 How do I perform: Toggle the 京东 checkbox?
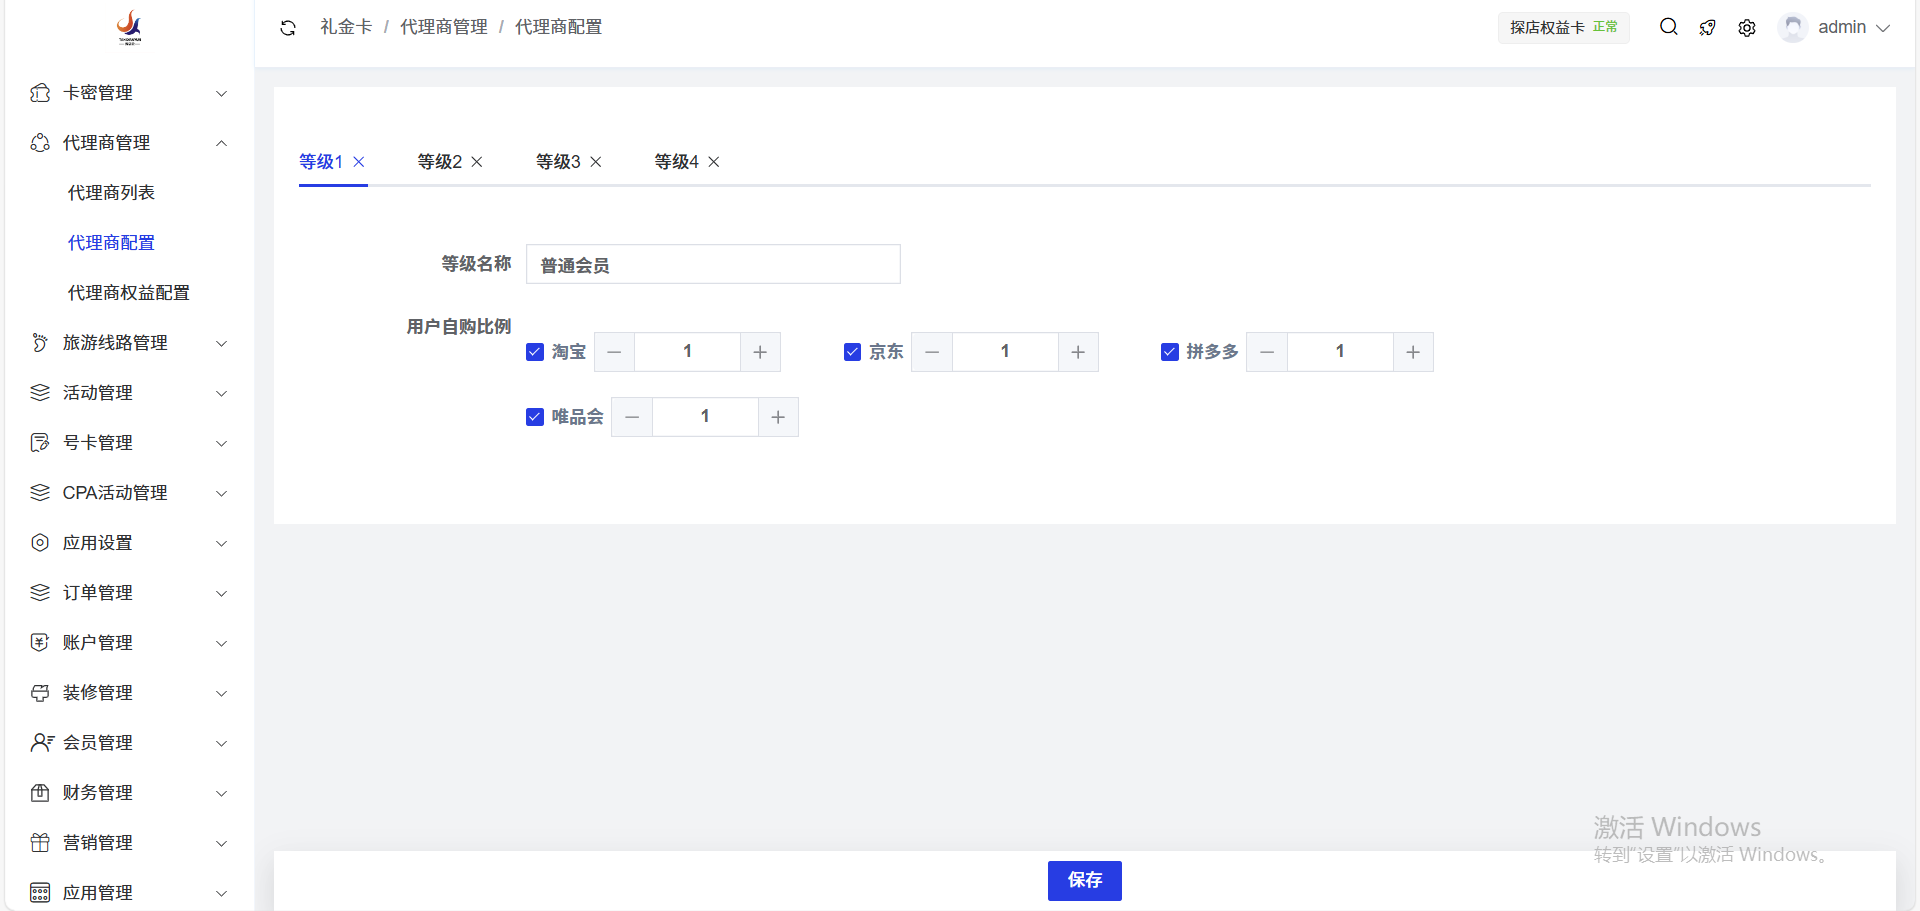pos(852,352)
